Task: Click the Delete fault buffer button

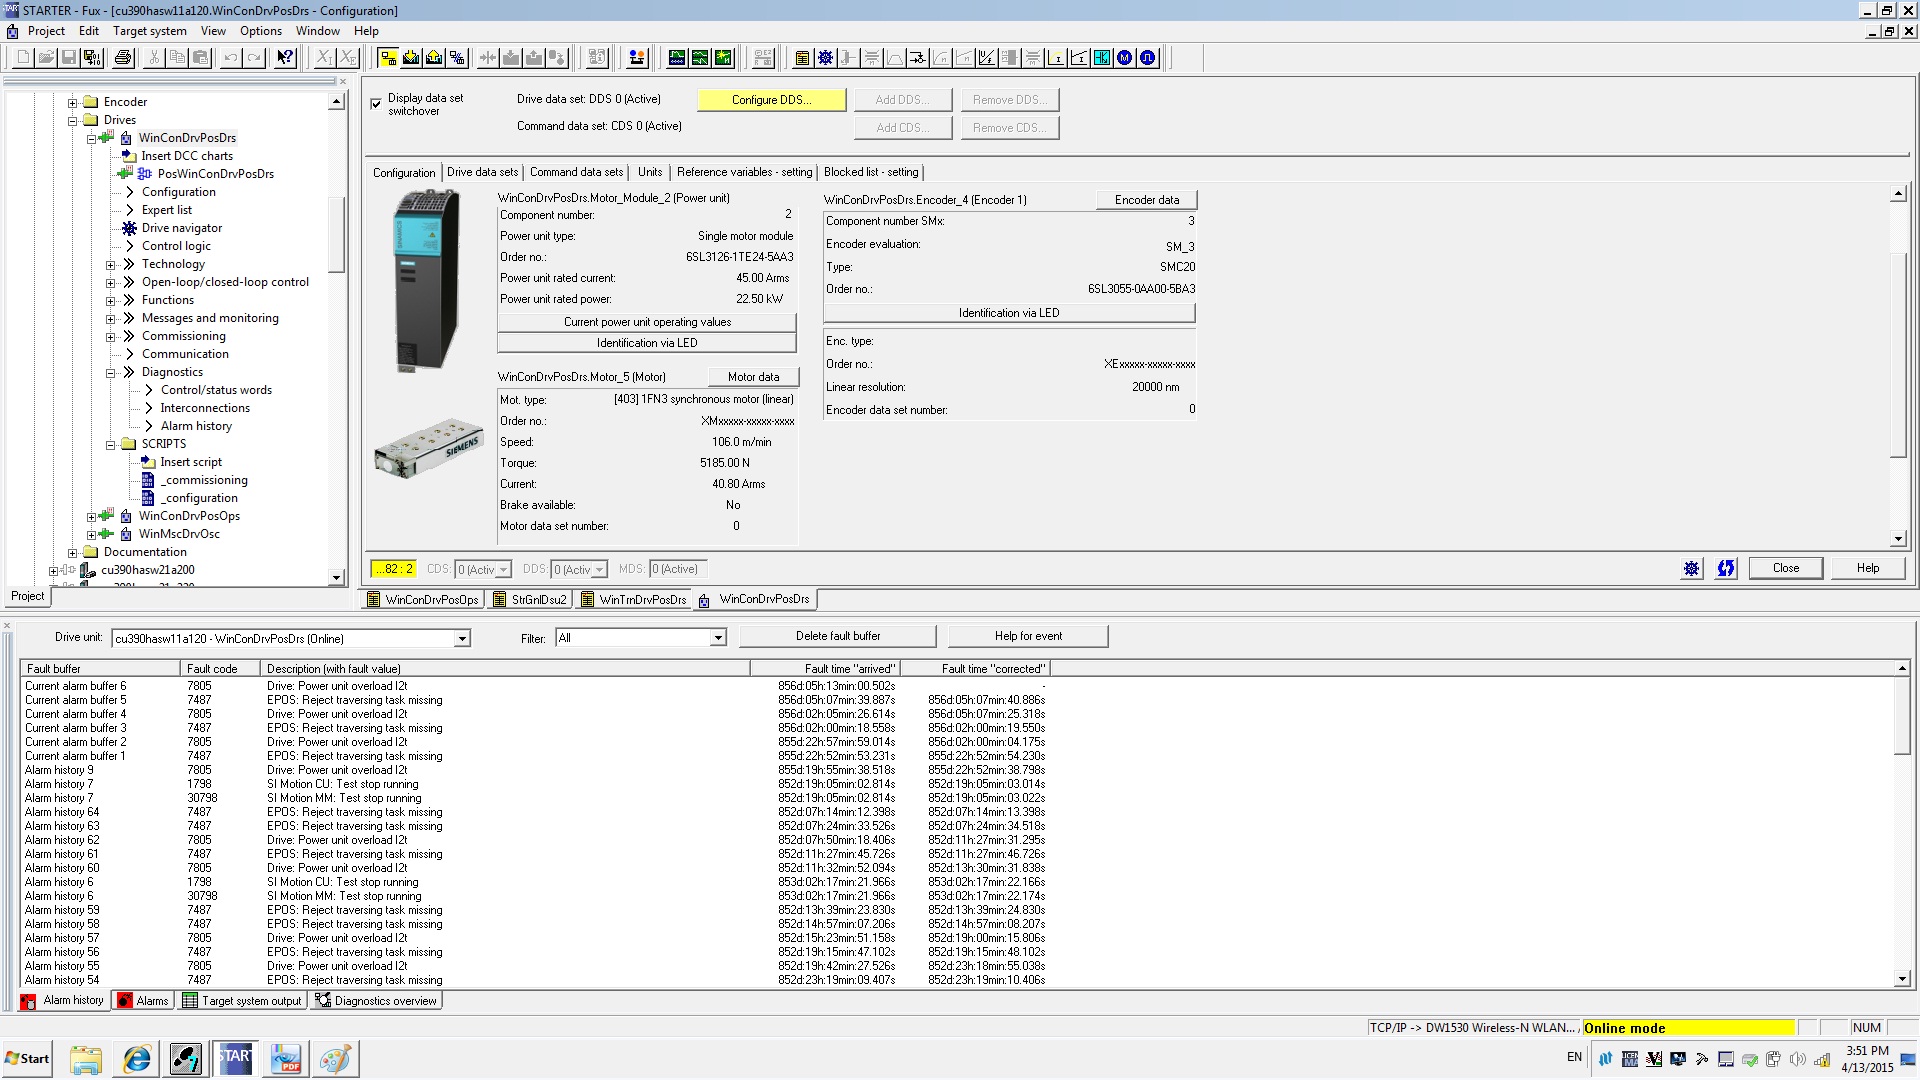Action: [837, 636]
